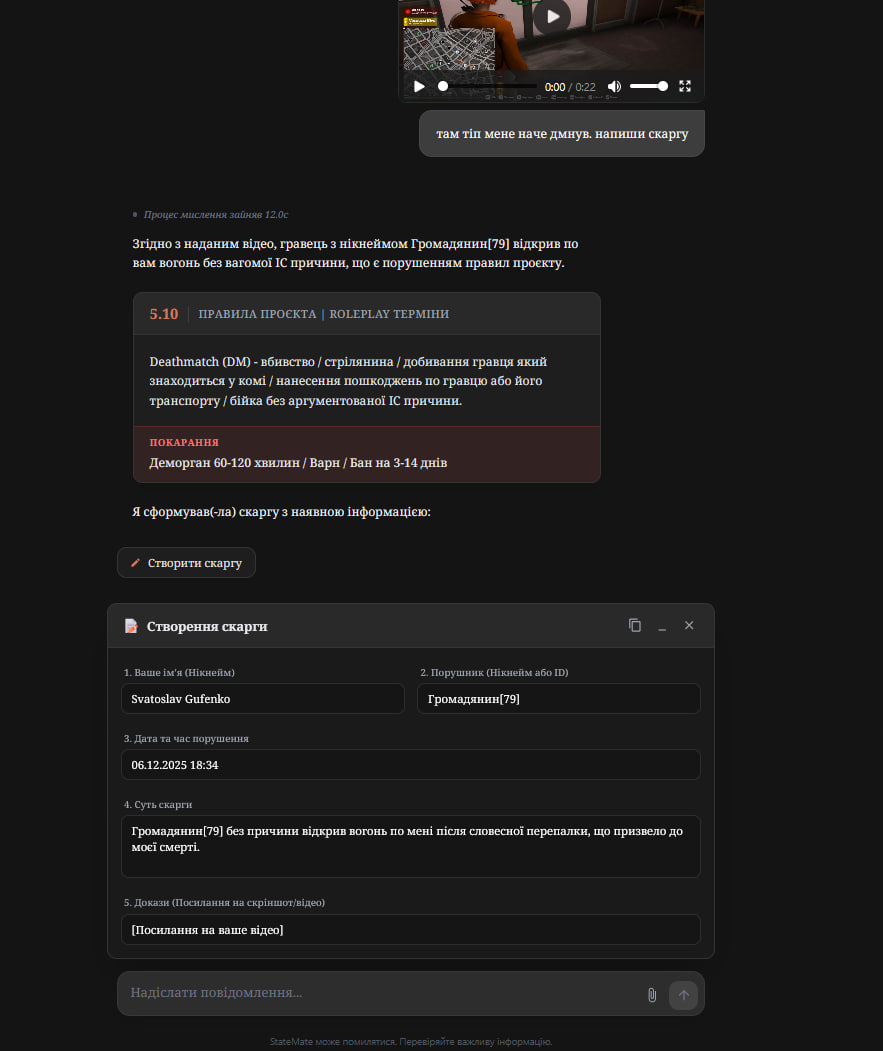Send message with the arrow-up button

(x=683, y=995)
